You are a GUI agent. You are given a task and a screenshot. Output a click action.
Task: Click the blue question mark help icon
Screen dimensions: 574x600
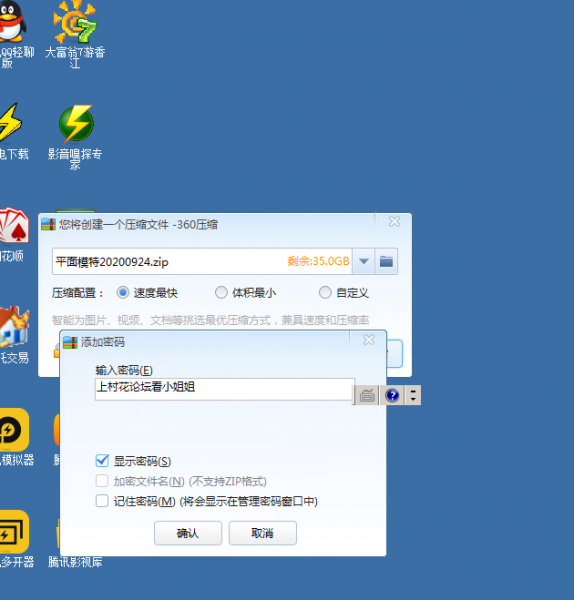[x=393, y=395]
